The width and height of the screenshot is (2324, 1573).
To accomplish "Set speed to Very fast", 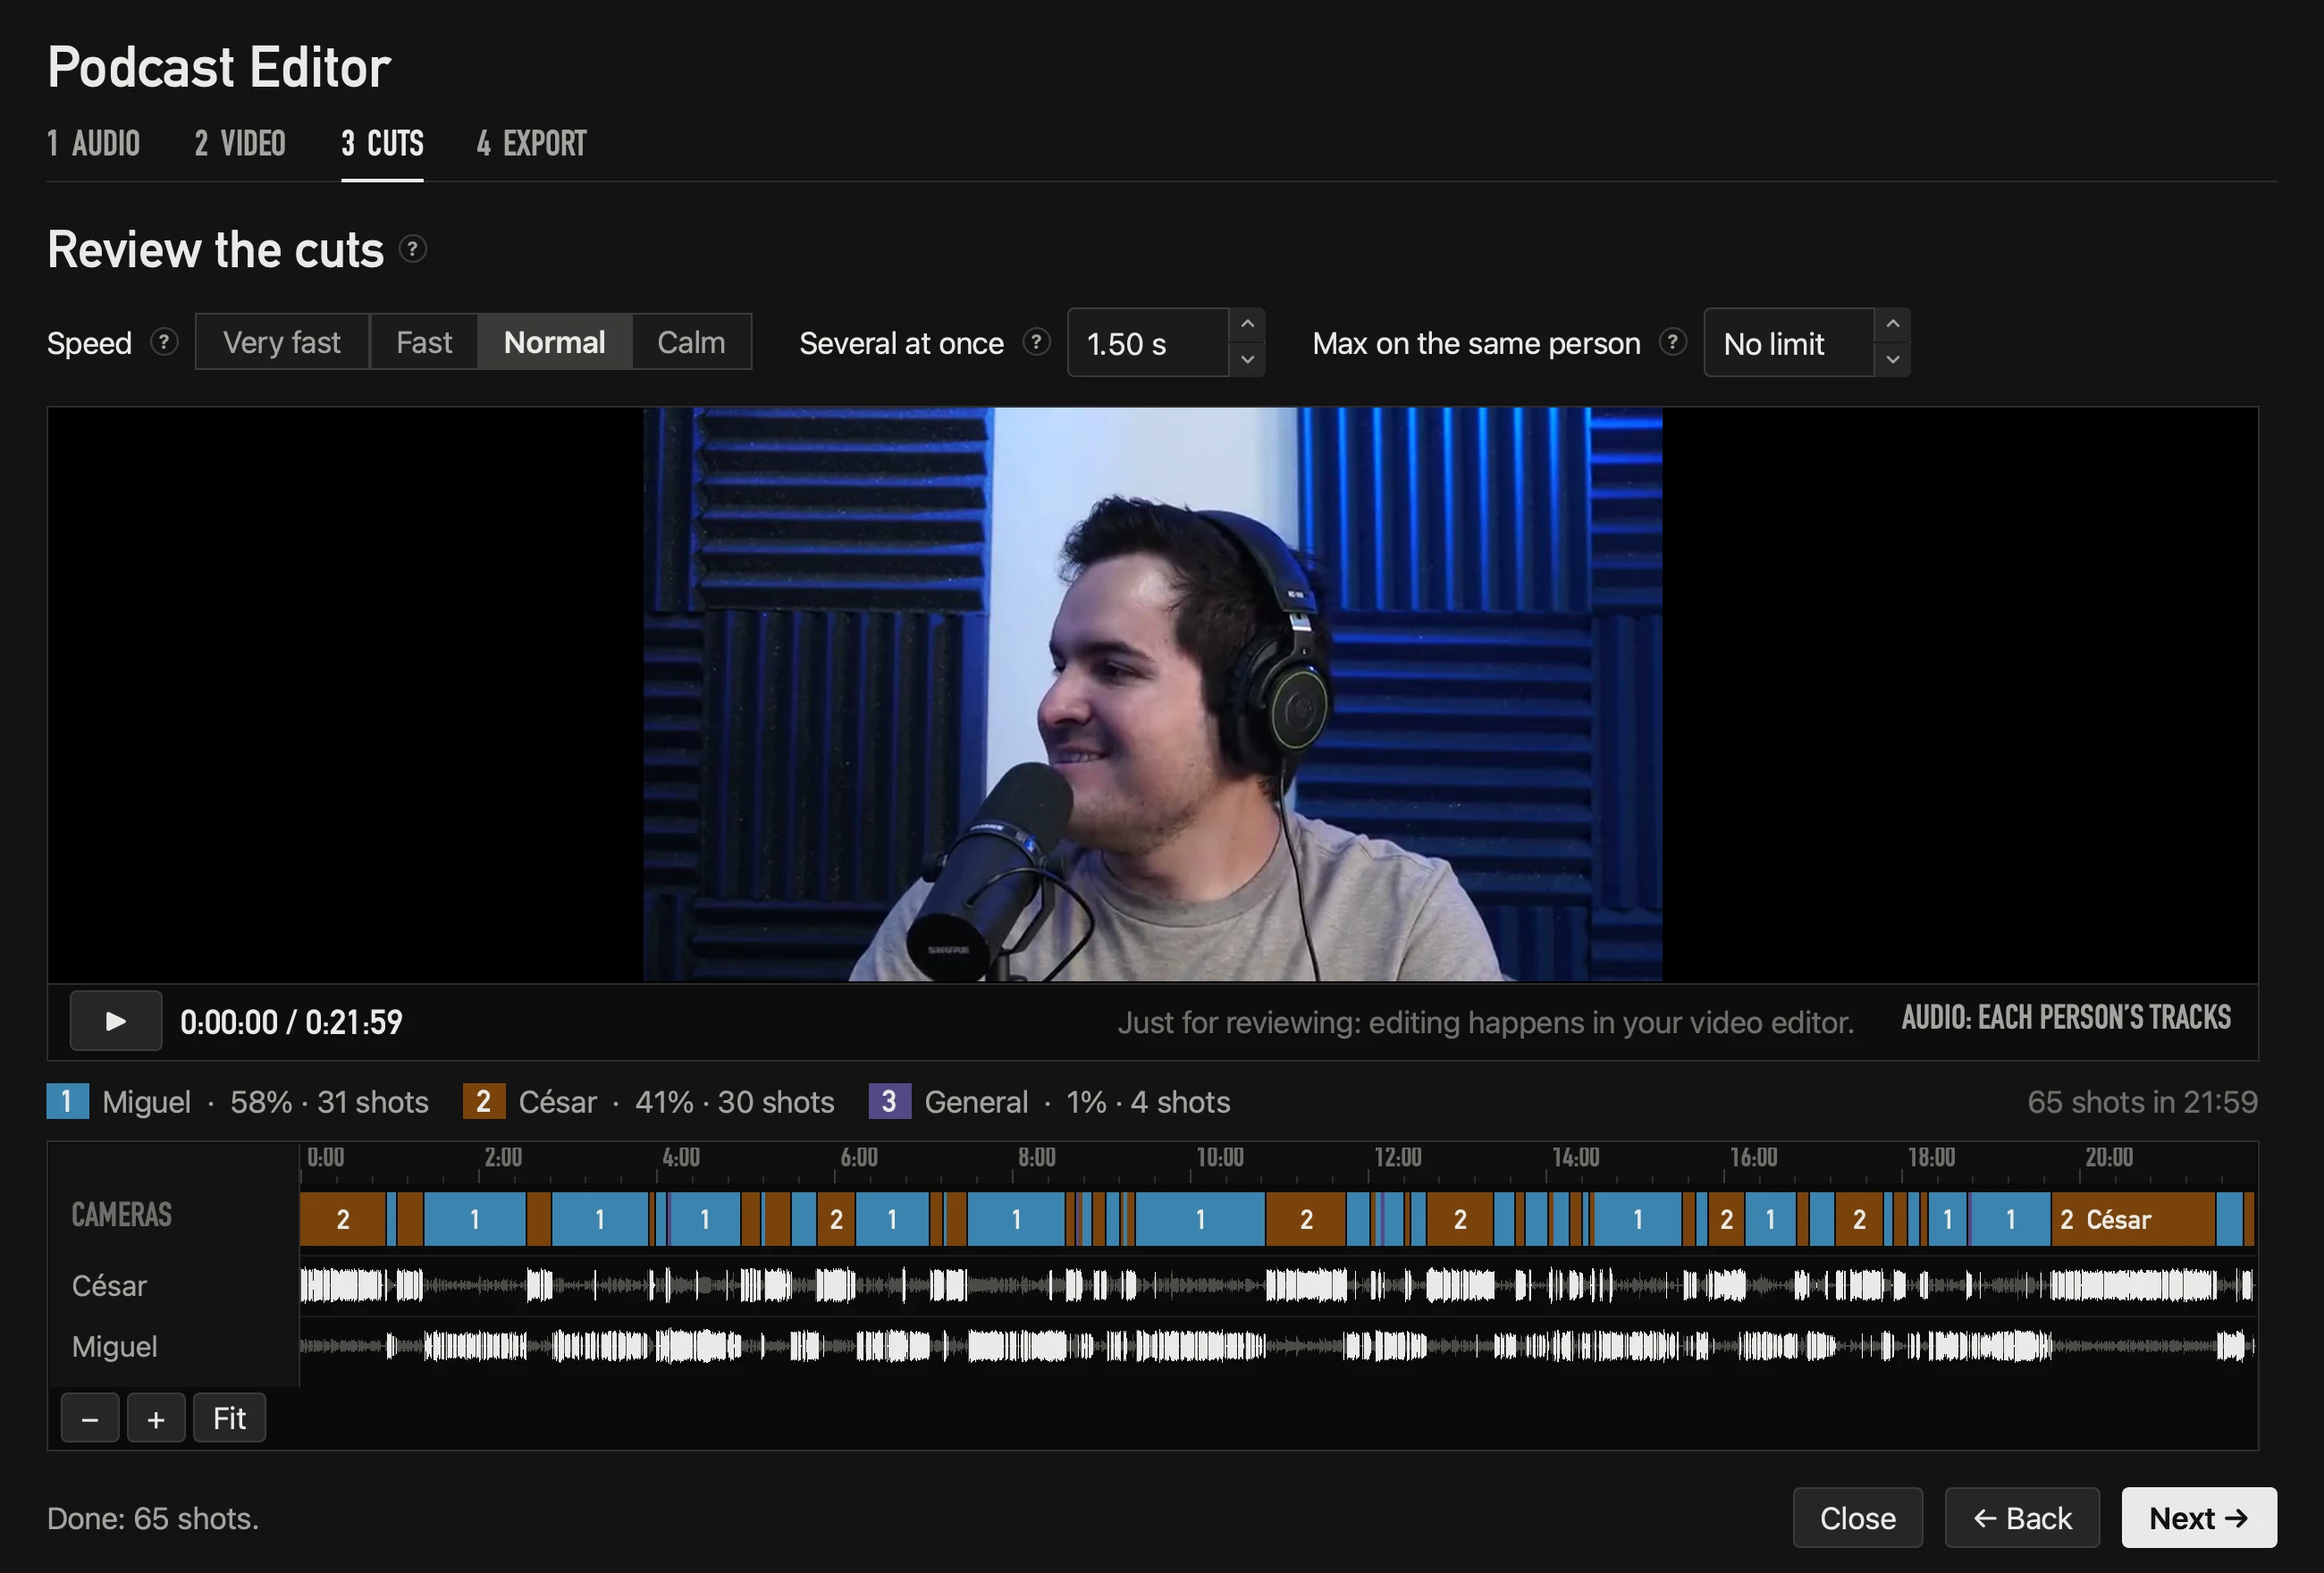I will tap(282, 342).
